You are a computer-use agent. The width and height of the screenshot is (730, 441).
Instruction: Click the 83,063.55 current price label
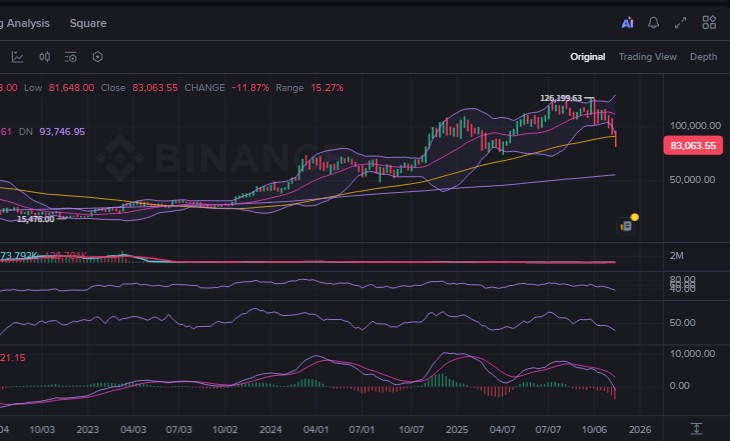pyautogui.click(x=692, y=145)
